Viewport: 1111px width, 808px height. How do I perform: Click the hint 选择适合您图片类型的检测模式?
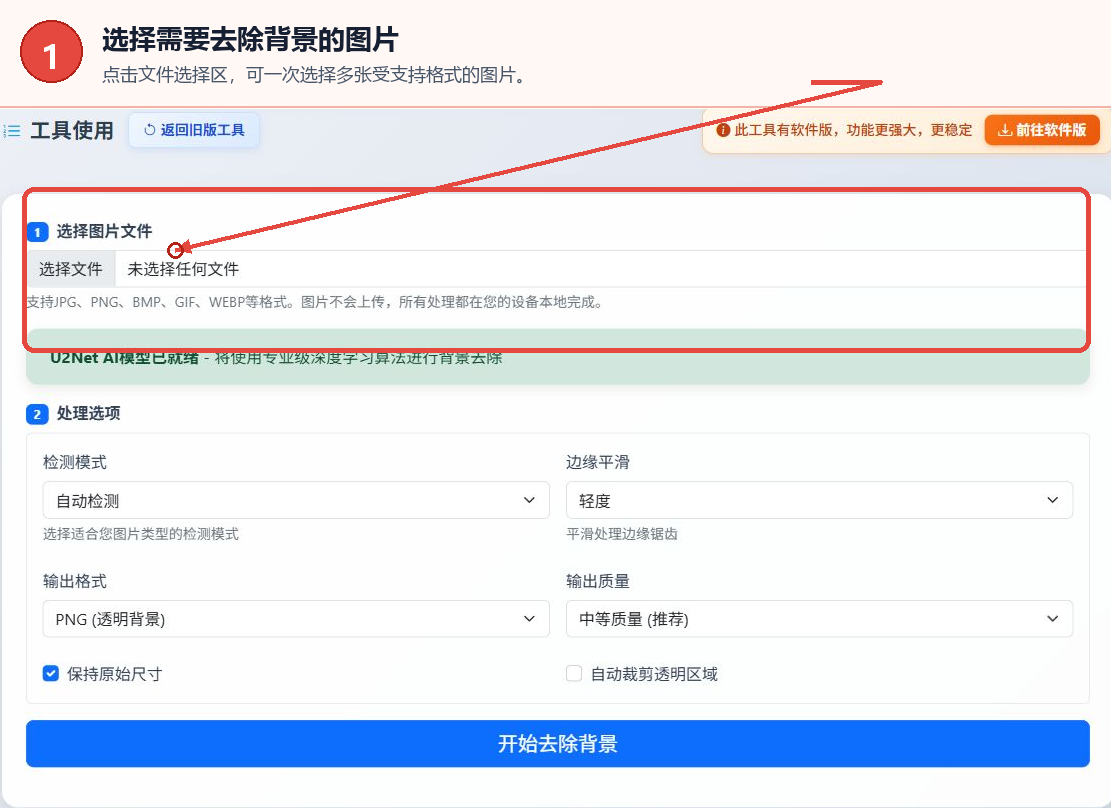point(141,534)
